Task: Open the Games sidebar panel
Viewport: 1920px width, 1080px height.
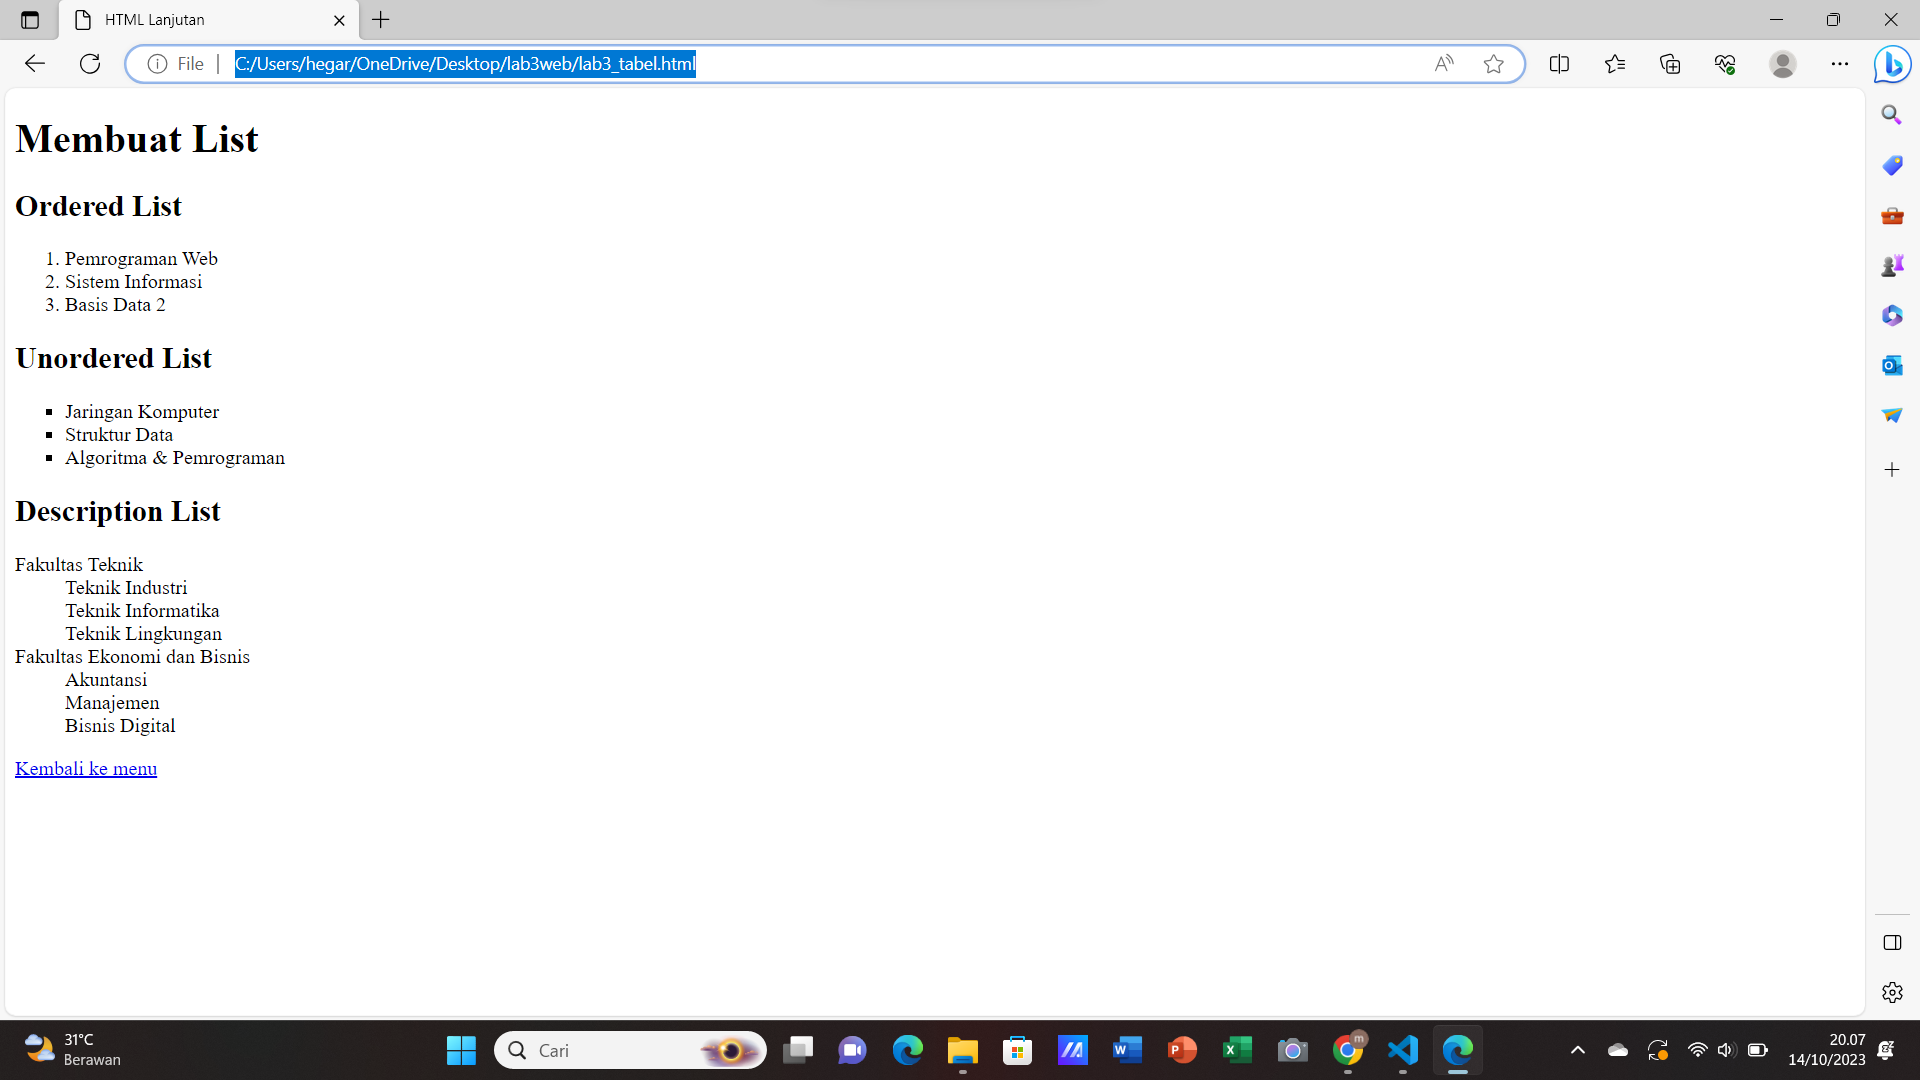Action: pos(1891,264)
